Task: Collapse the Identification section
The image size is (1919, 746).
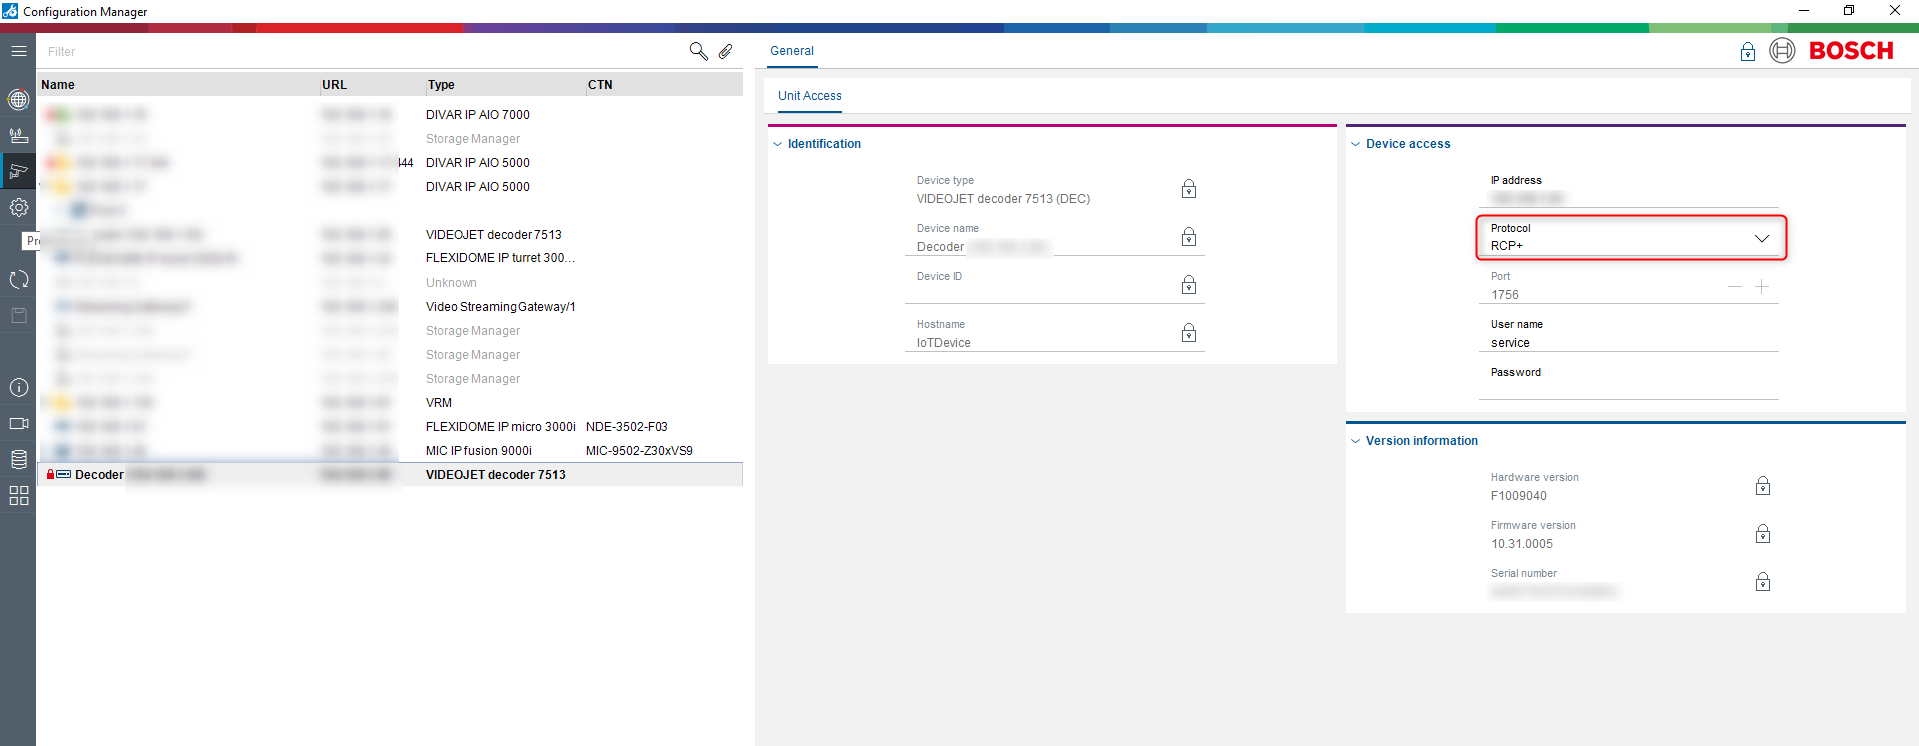Action: coord(777,144)
